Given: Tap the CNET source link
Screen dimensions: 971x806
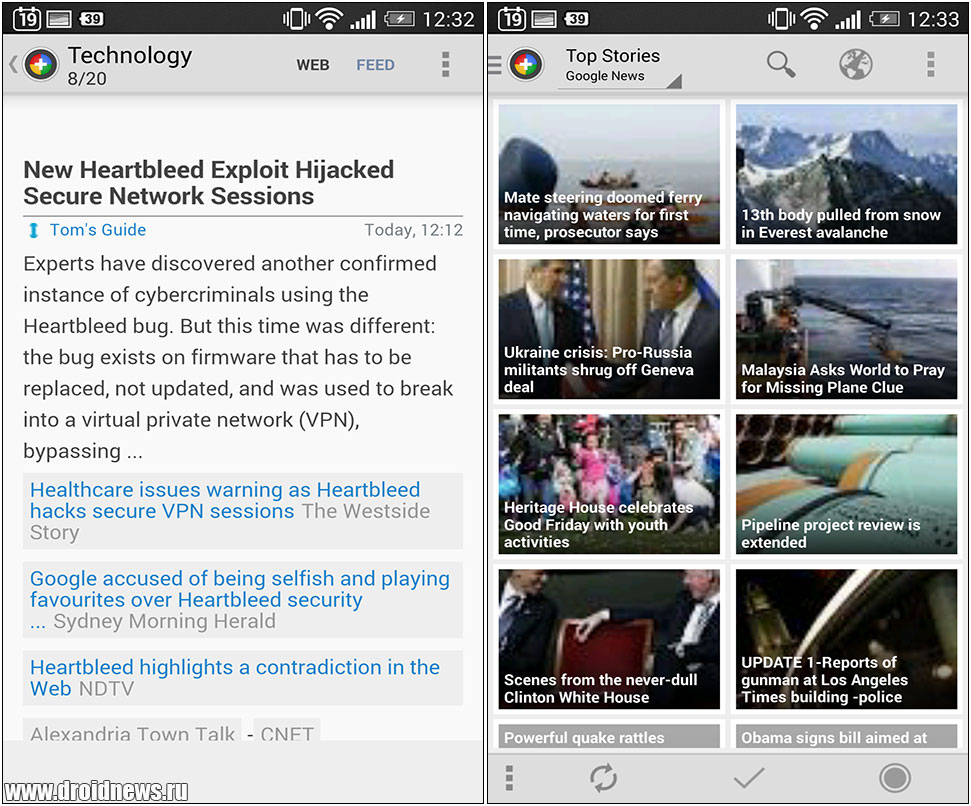Looking at the screenshot, I should [x=287, y=730].
